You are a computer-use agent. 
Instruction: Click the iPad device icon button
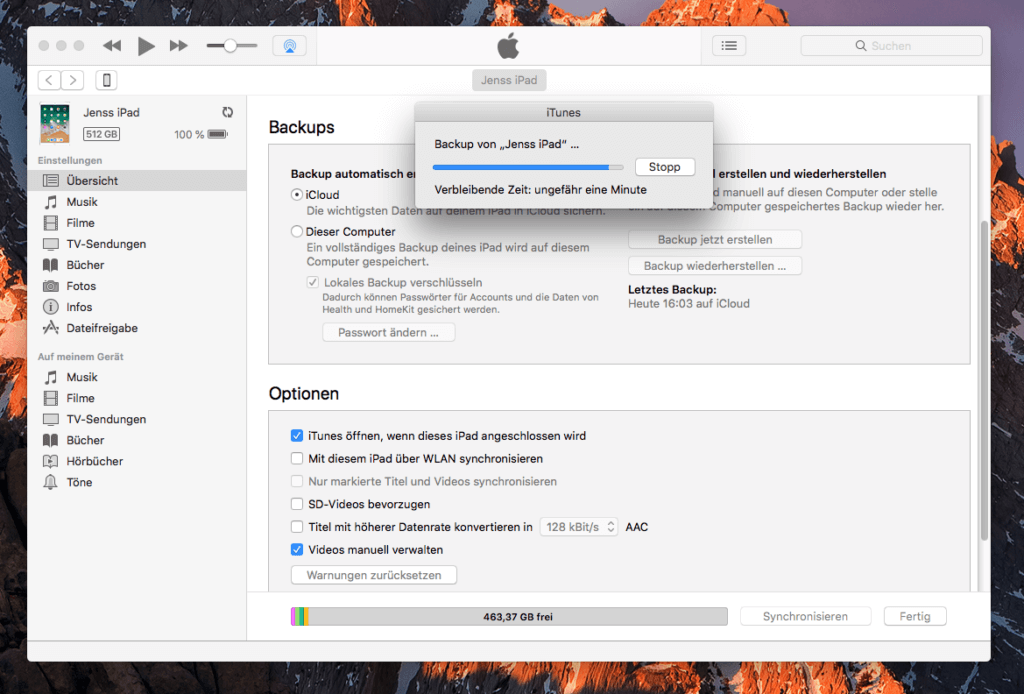click(x=106, y=80)
